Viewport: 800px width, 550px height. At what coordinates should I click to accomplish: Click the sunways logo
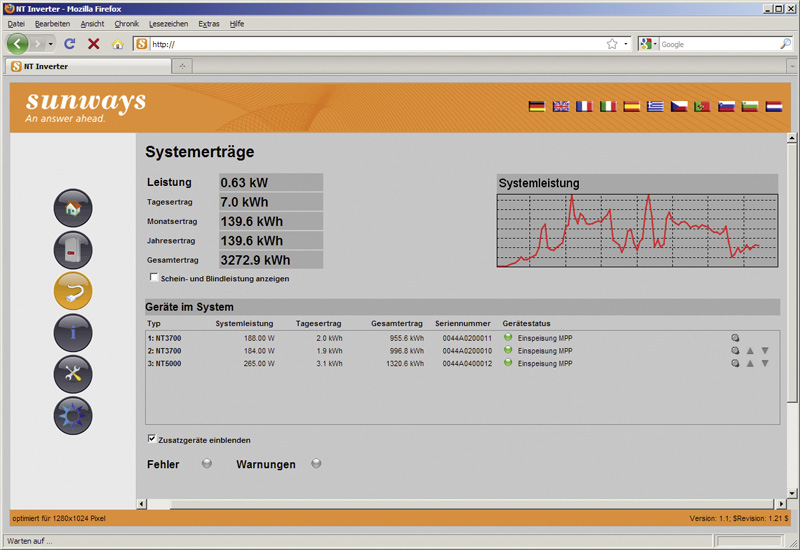pos(86,107)
